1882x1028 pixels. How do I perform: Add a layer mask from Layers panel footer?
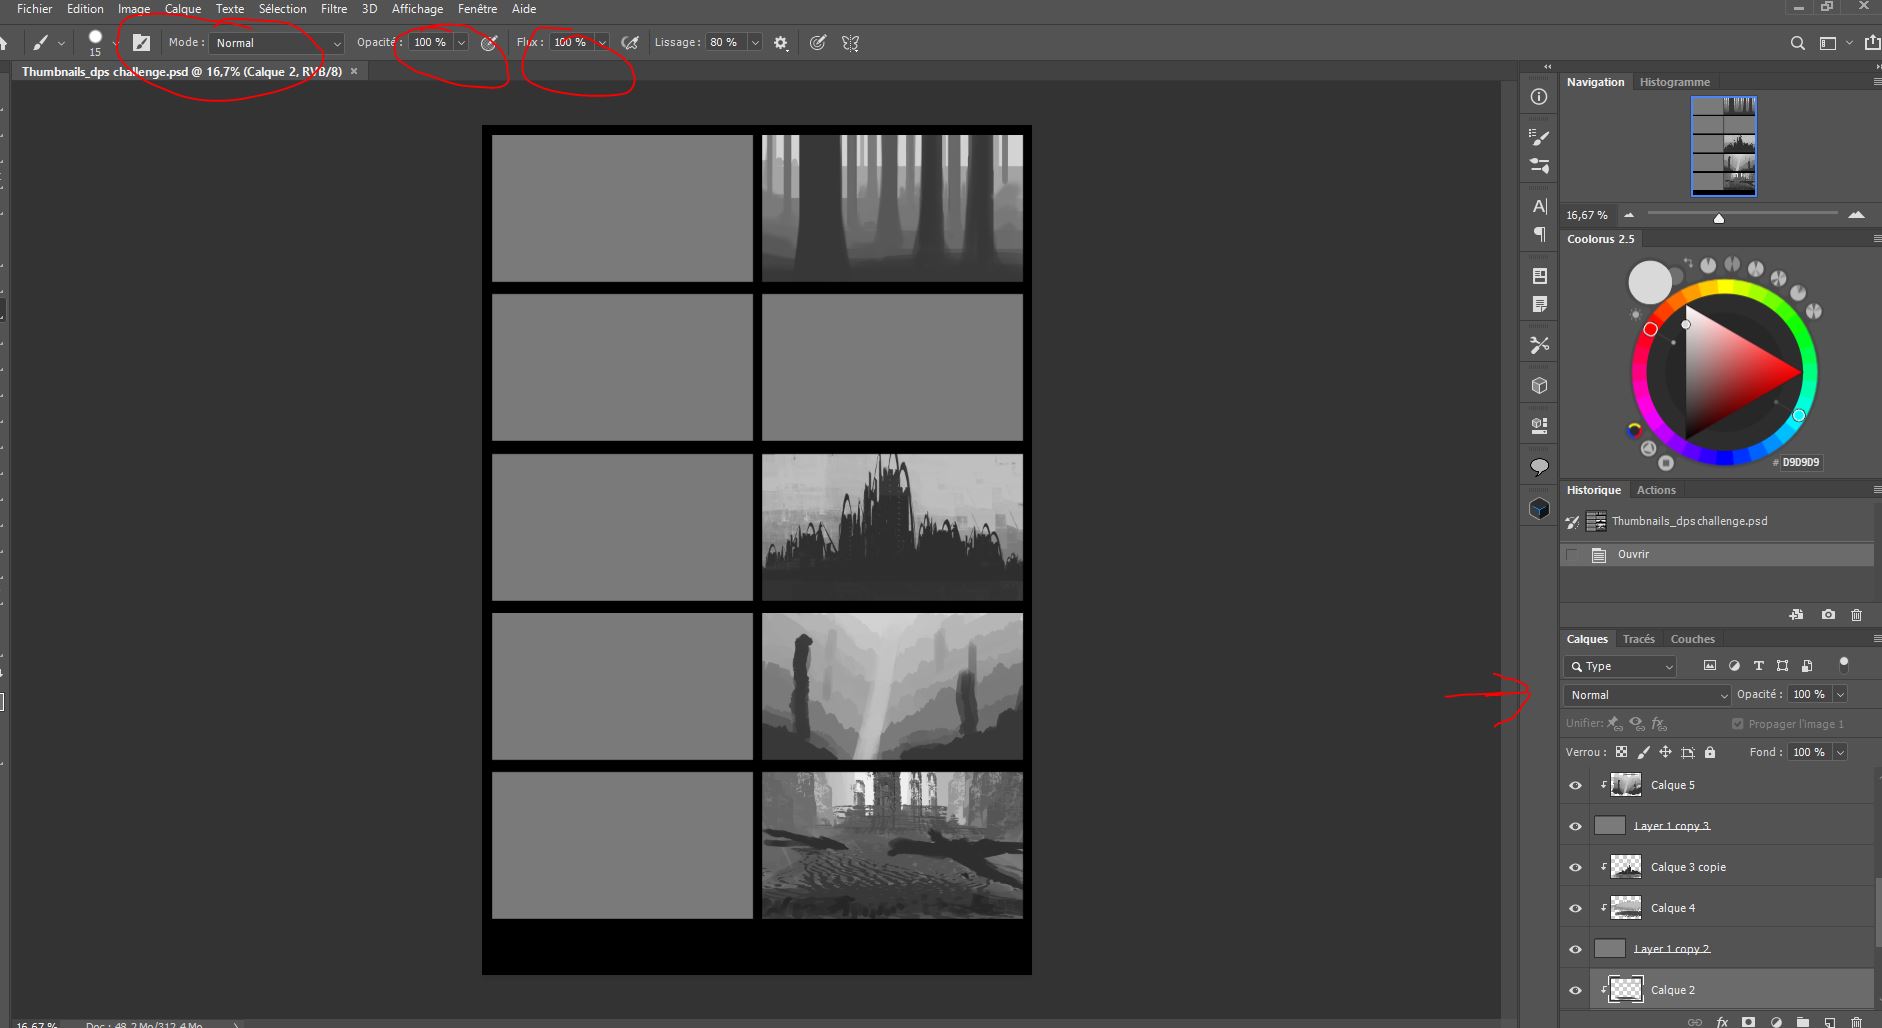(1748, 1022)
